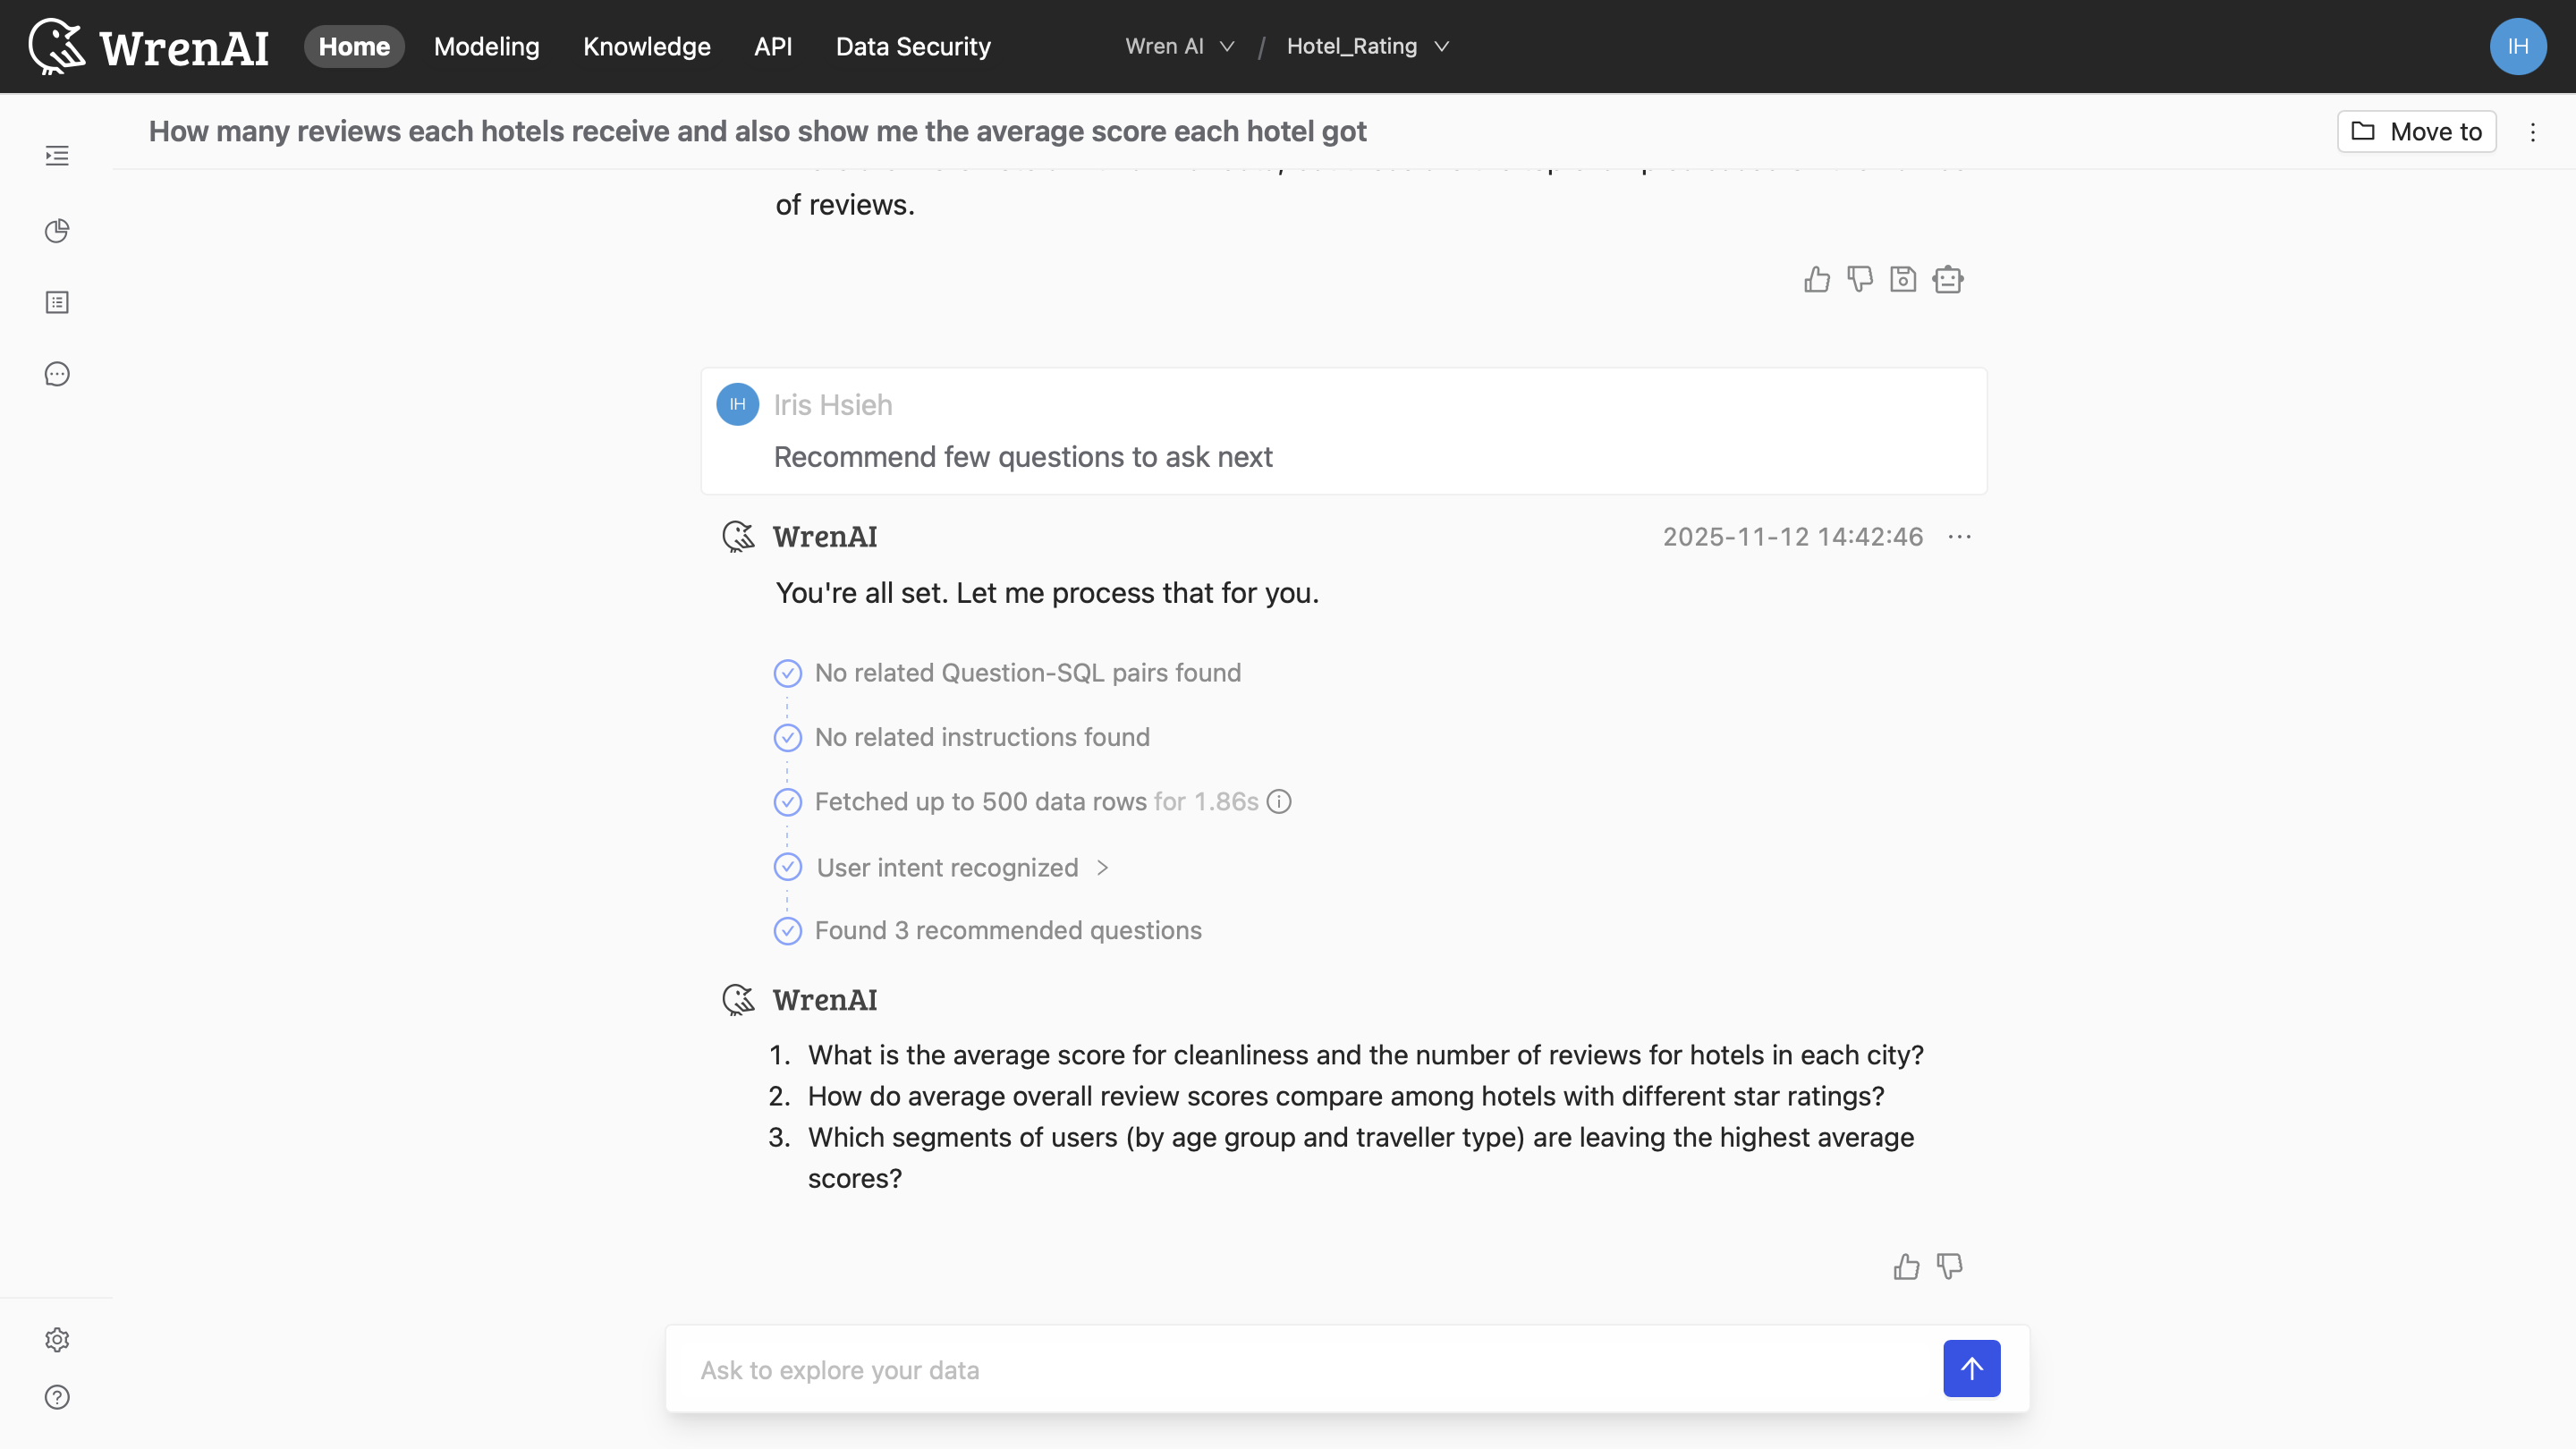
Task: Expand the User intent recognized details
Action: point(1103,867)
